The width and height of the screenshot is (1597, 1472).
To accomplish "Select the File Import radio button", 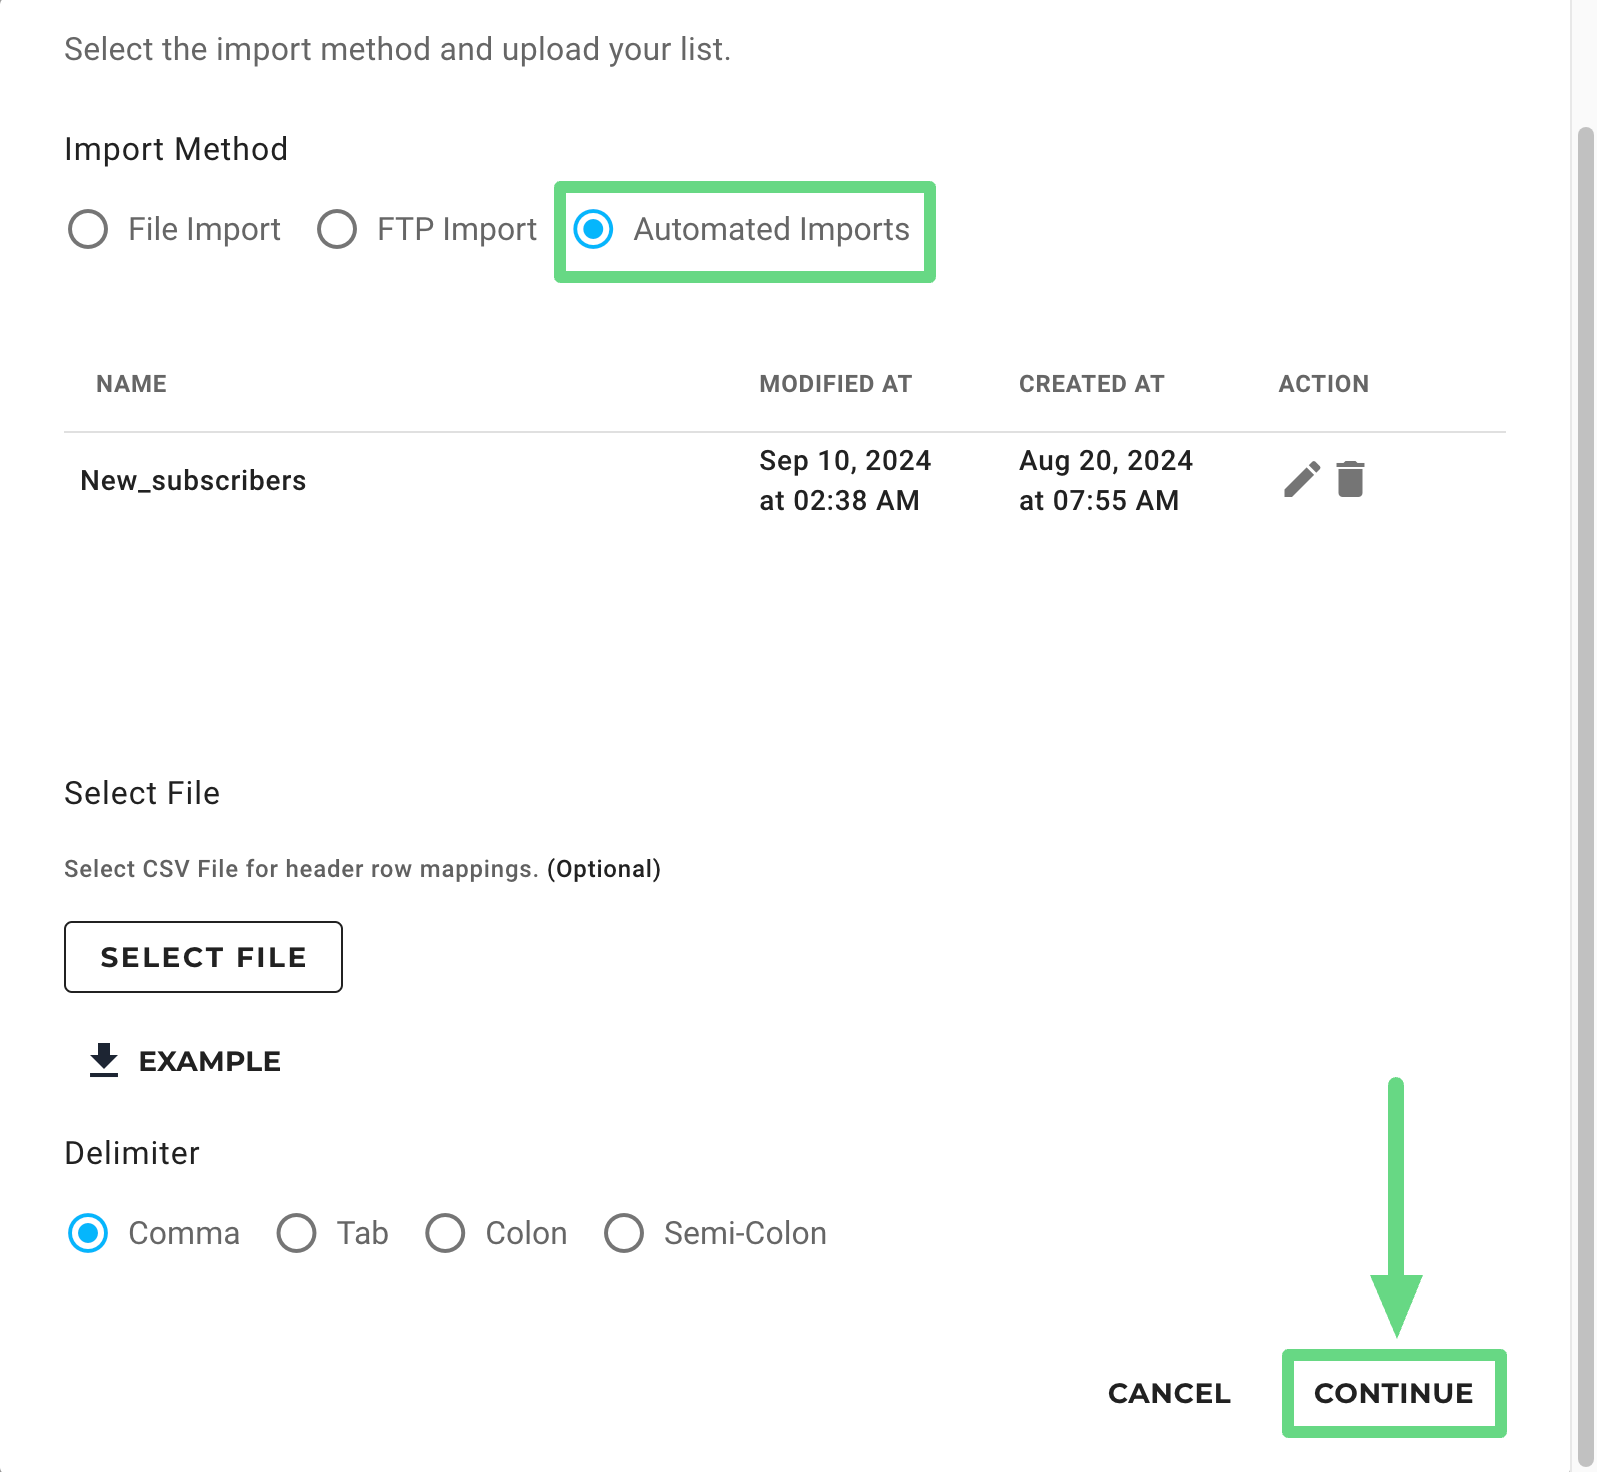I will point(88,229).
